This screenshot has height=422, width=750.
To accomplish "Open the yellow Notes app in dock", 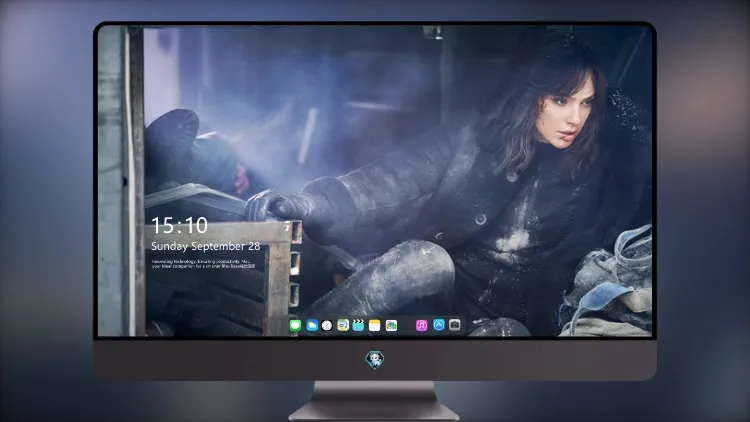I will (375, 326).
